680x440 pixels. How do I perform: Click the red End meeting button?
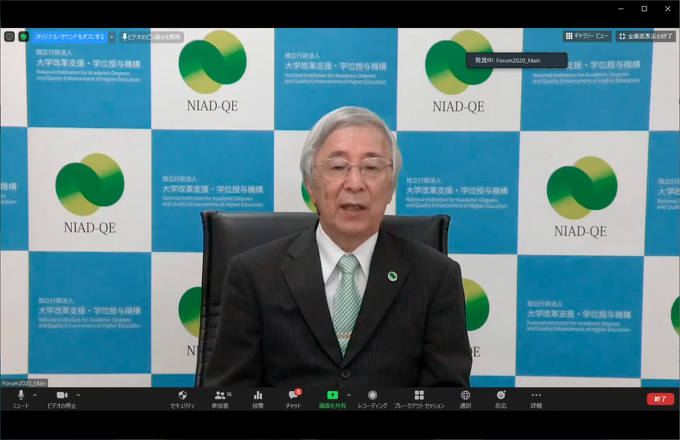pos(659,398)
